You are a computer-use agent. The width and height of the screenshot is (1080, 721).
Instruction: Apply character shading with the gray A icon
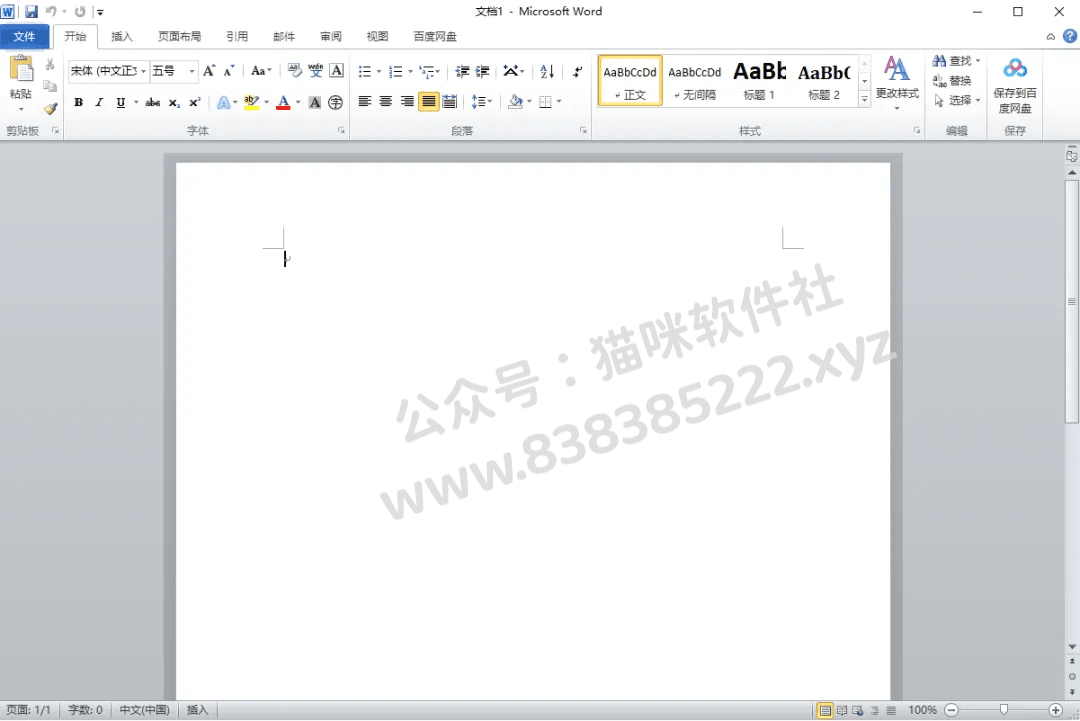tap(315, 103)
